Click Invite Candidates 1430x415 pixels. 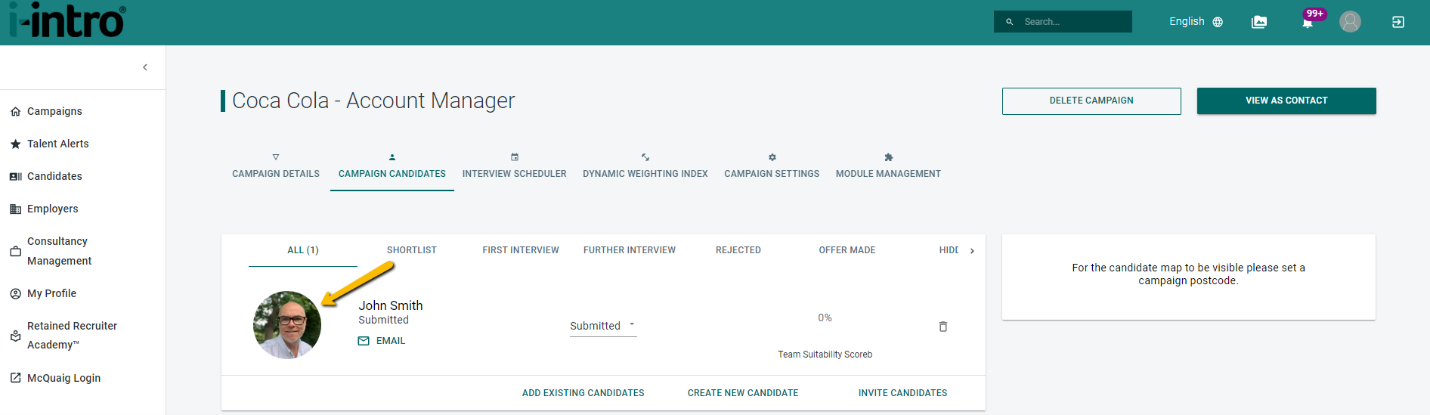903,393
